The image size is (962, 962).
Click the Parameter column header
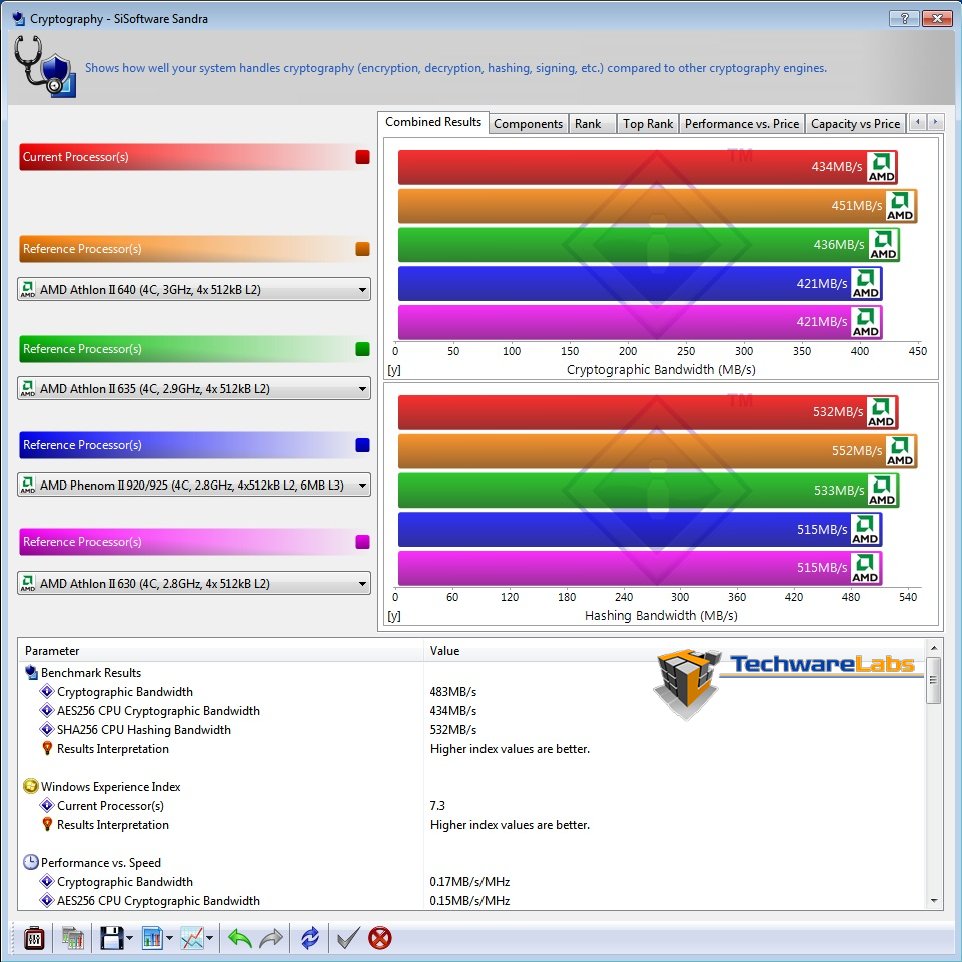pos(221,650)
